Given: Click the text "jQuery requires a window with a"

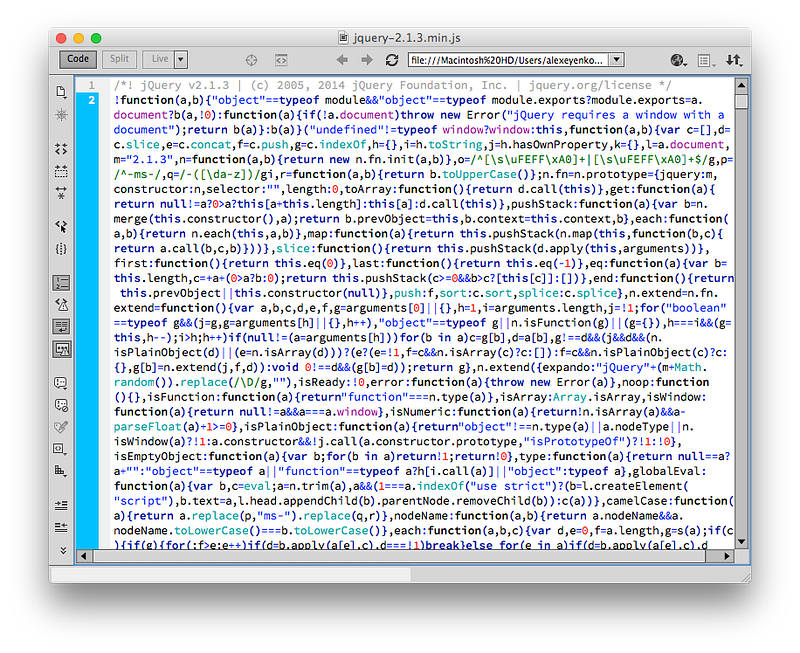Looking at the screenshot, I should [618, 115].
